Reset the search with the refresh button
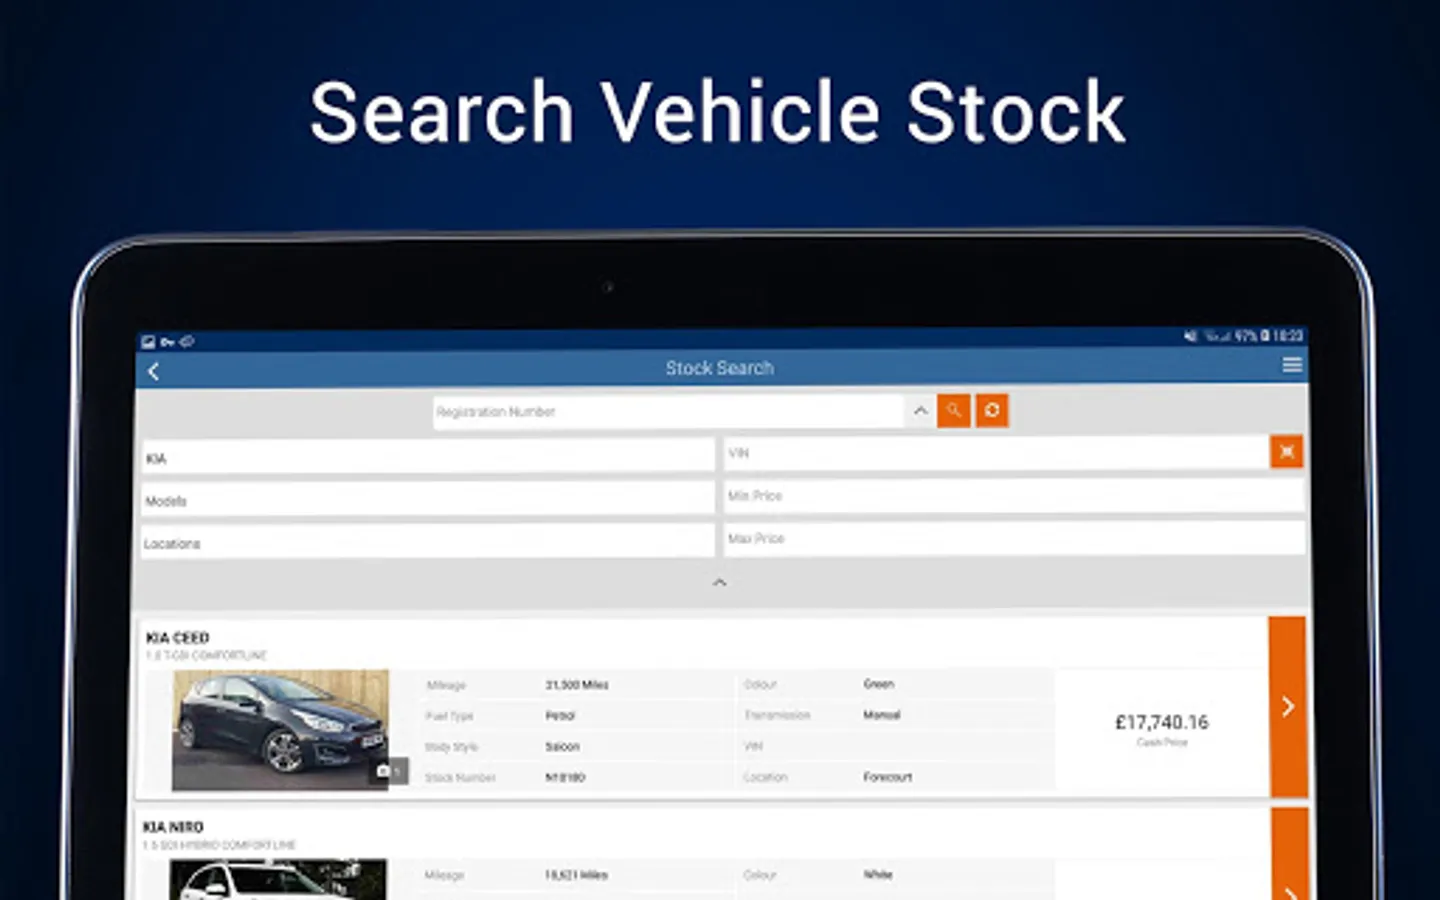This screenshot has height=900, width=1440. coord(992,410)
